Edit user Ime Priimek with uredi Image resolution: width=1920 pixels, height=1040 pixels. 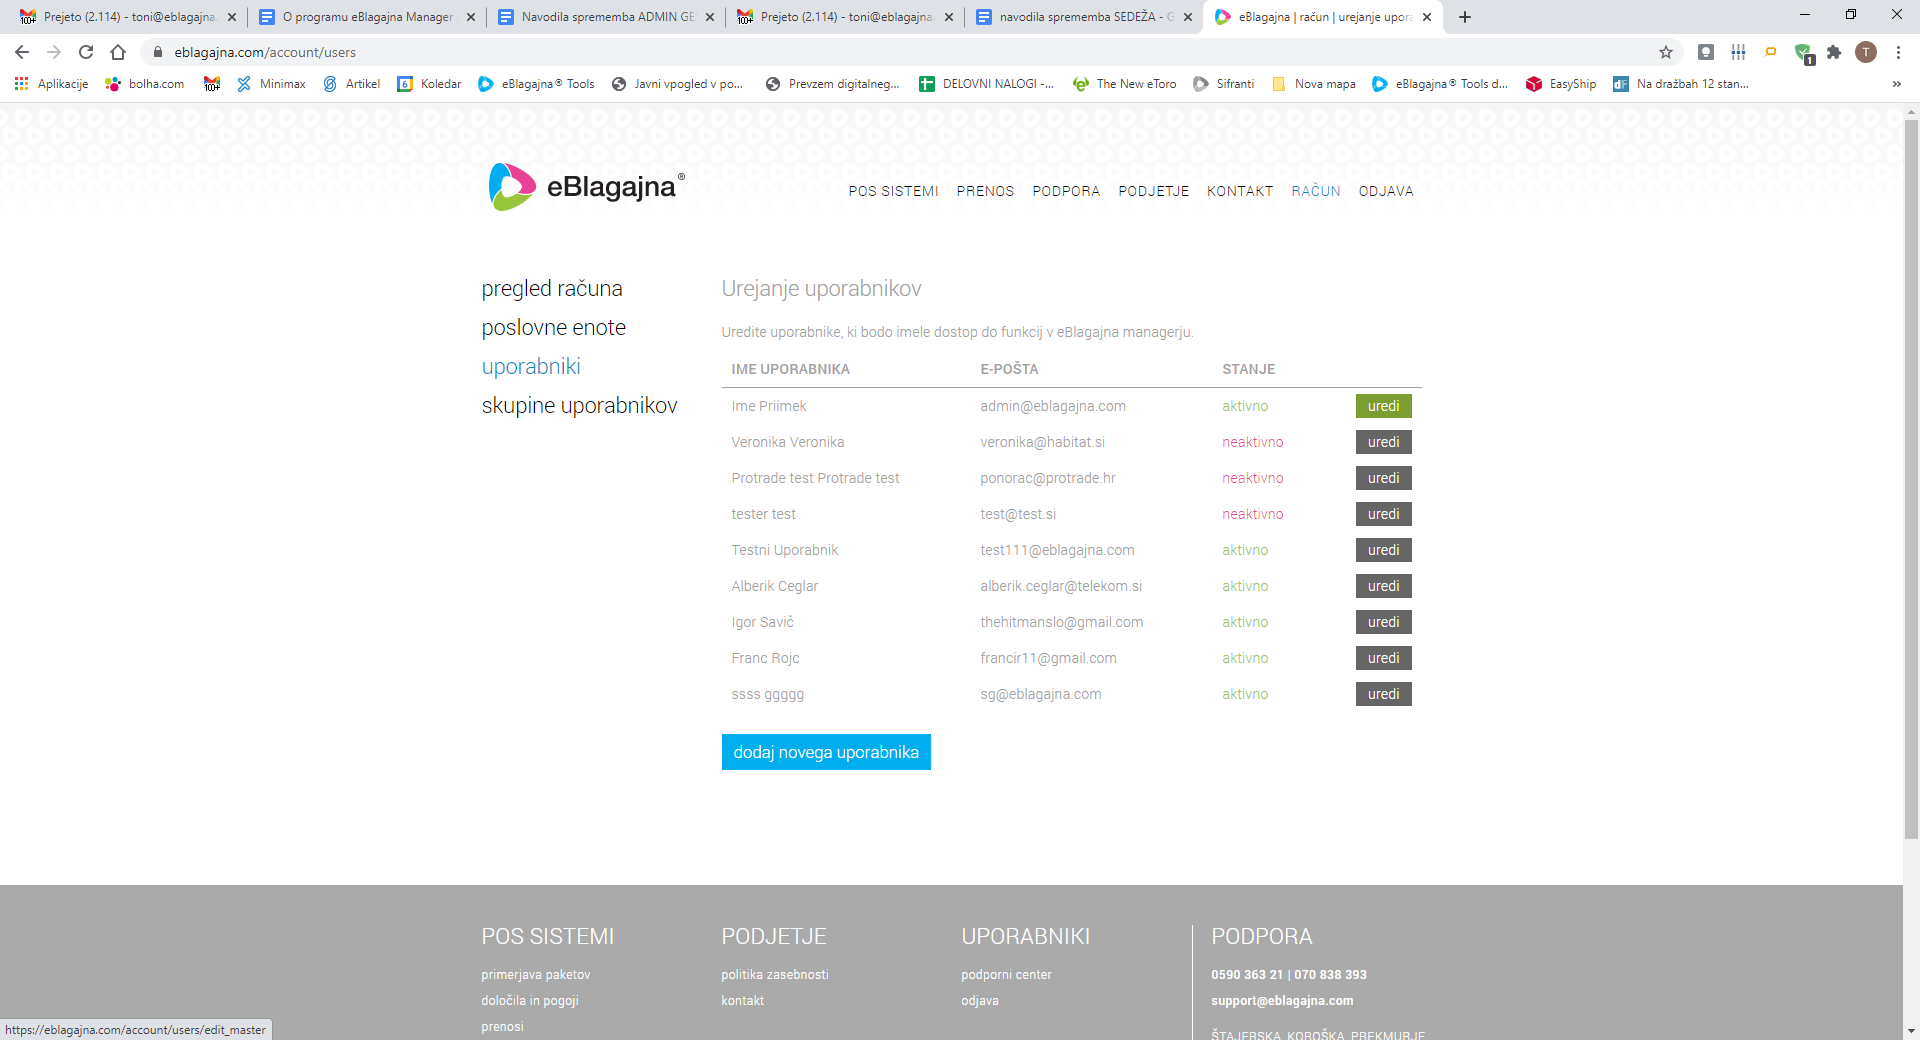[x=1383, y=406]
